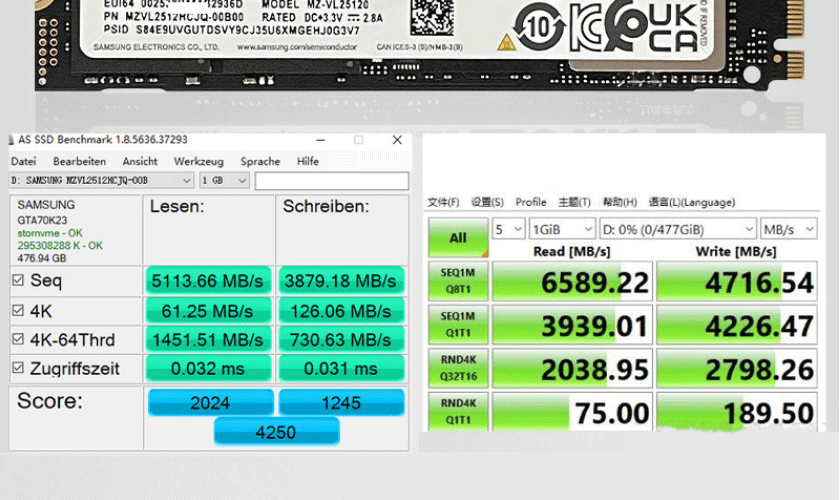Click the 4K read value 61.25 MB/s
Screen dimensions: 840x500
208,311
